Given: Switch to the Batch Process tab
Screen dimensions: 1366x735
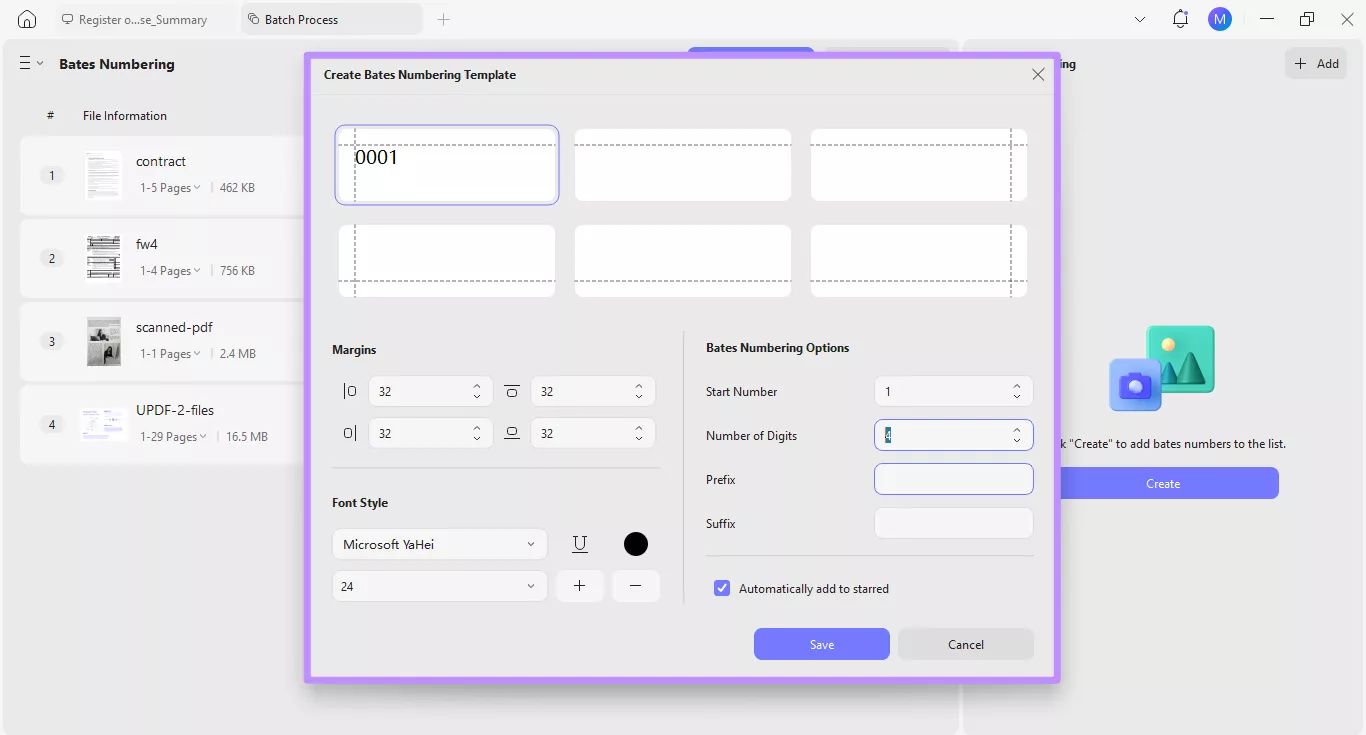Looking at the screenshot, I should 331,19.
